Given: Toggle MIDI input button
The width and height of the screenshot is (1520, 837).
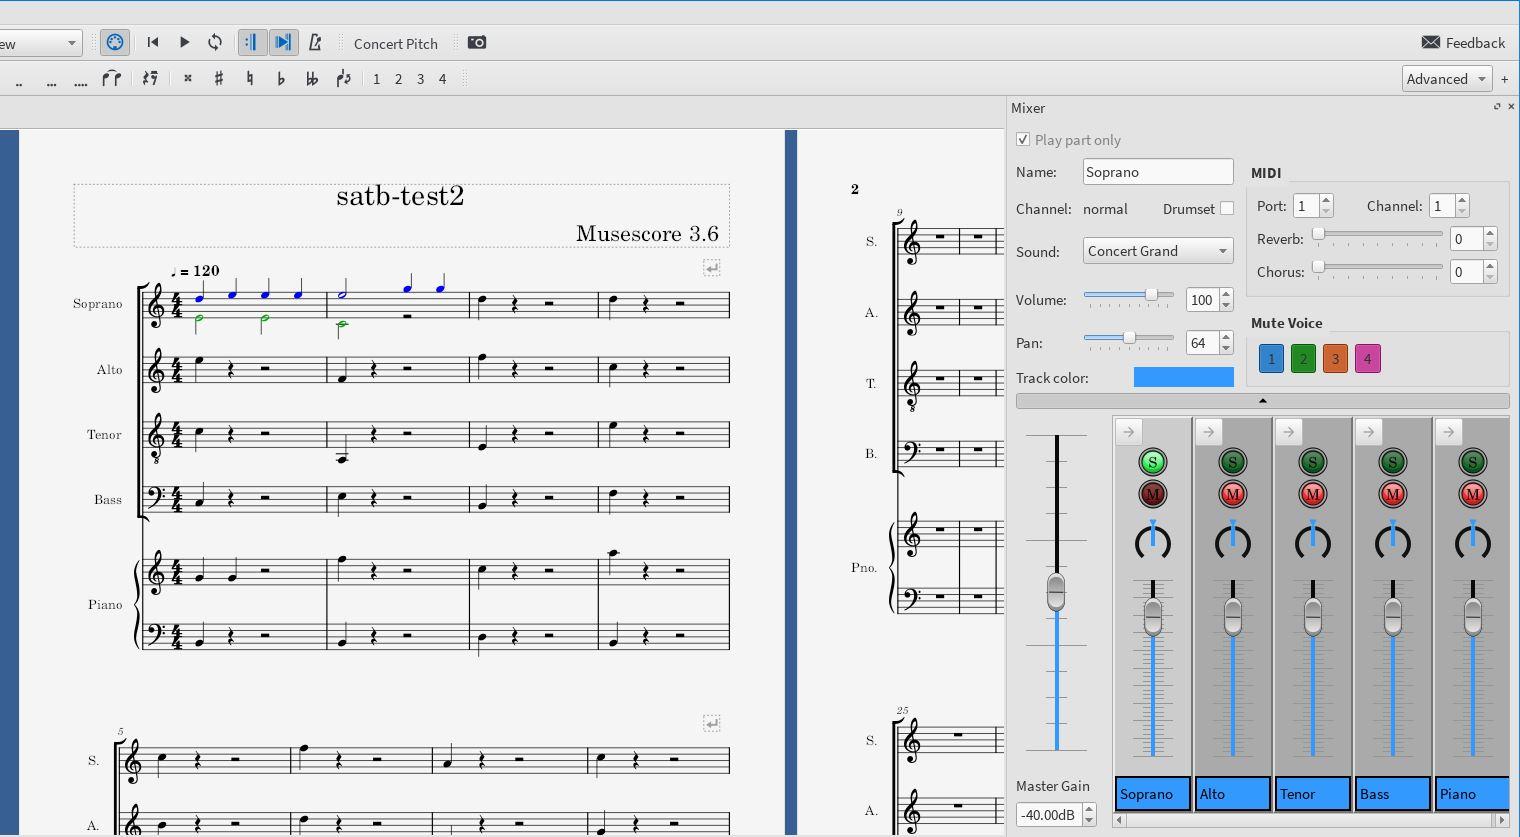Looking at the screenshot, I should pyautogui.click(x=115, y=42).
